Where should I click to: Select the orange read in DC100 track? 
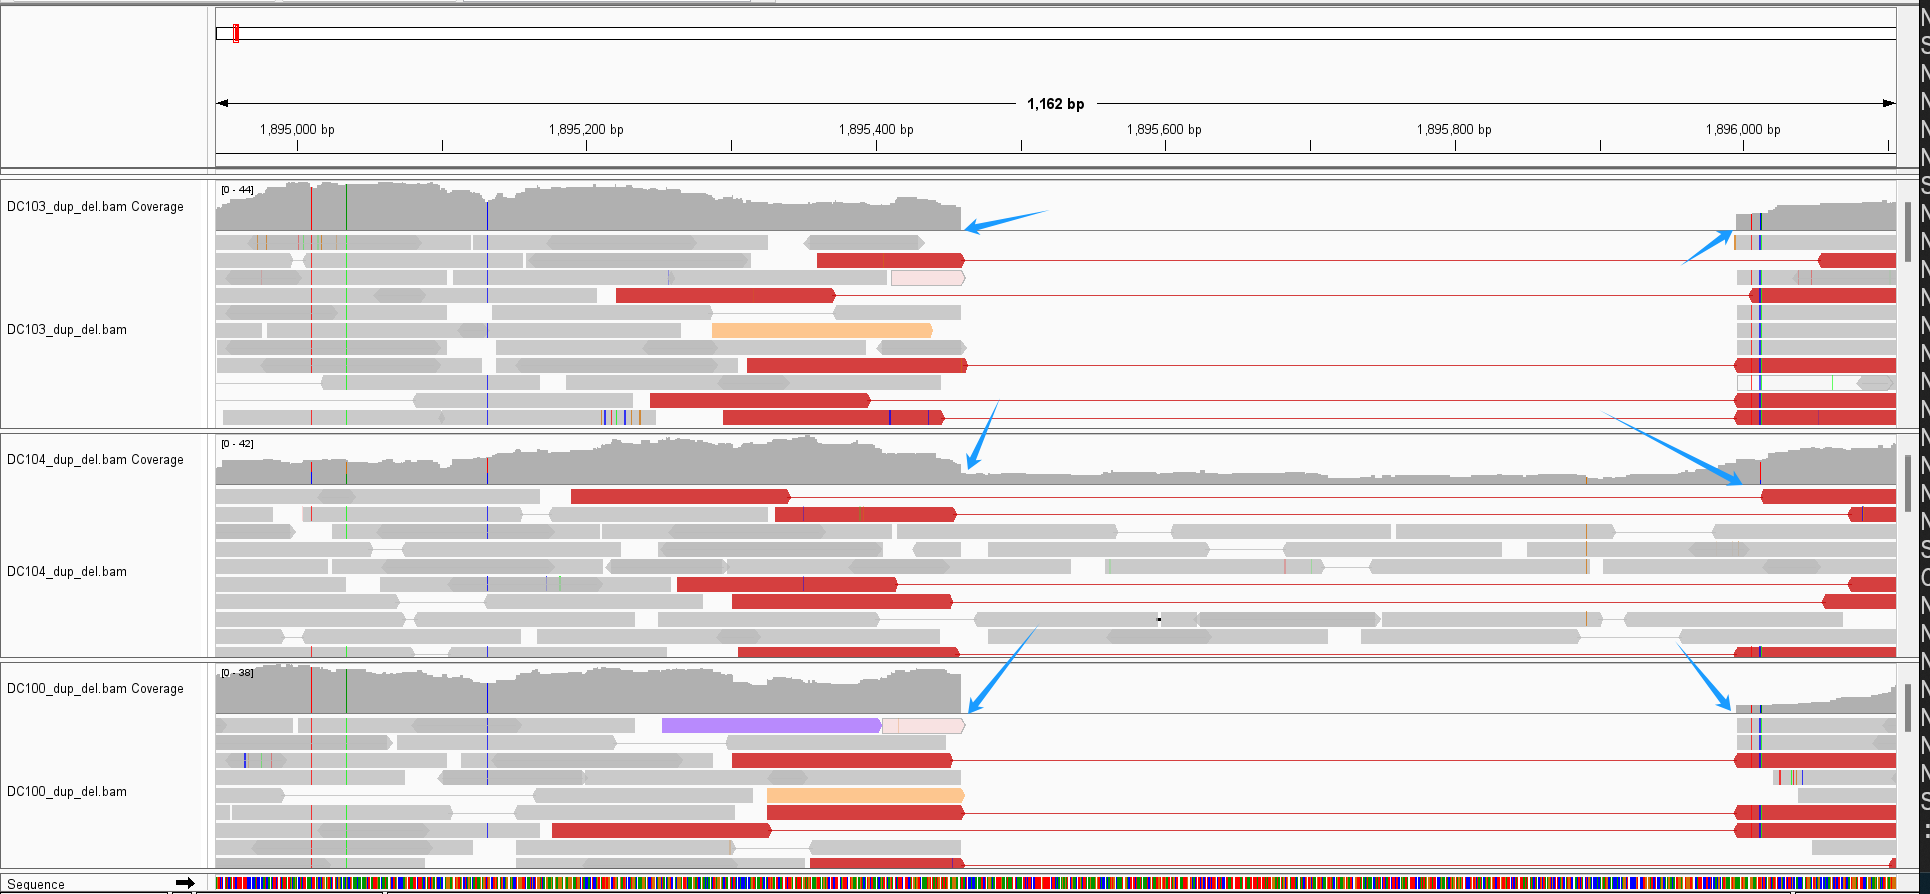point(866,795)
